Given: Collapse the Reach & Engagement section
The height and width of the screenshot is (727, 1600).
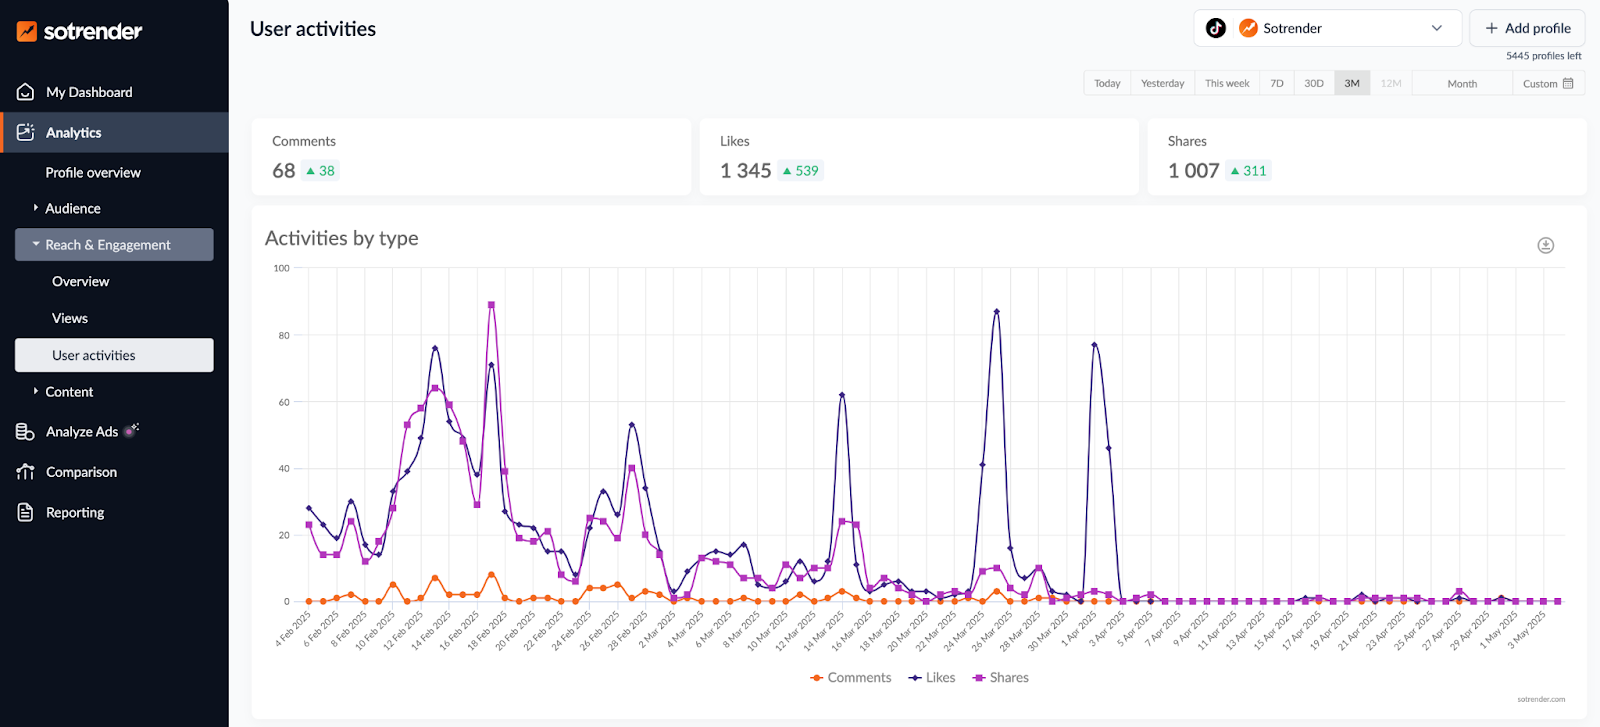Looking at the screenshot, I should pos(108,245).
